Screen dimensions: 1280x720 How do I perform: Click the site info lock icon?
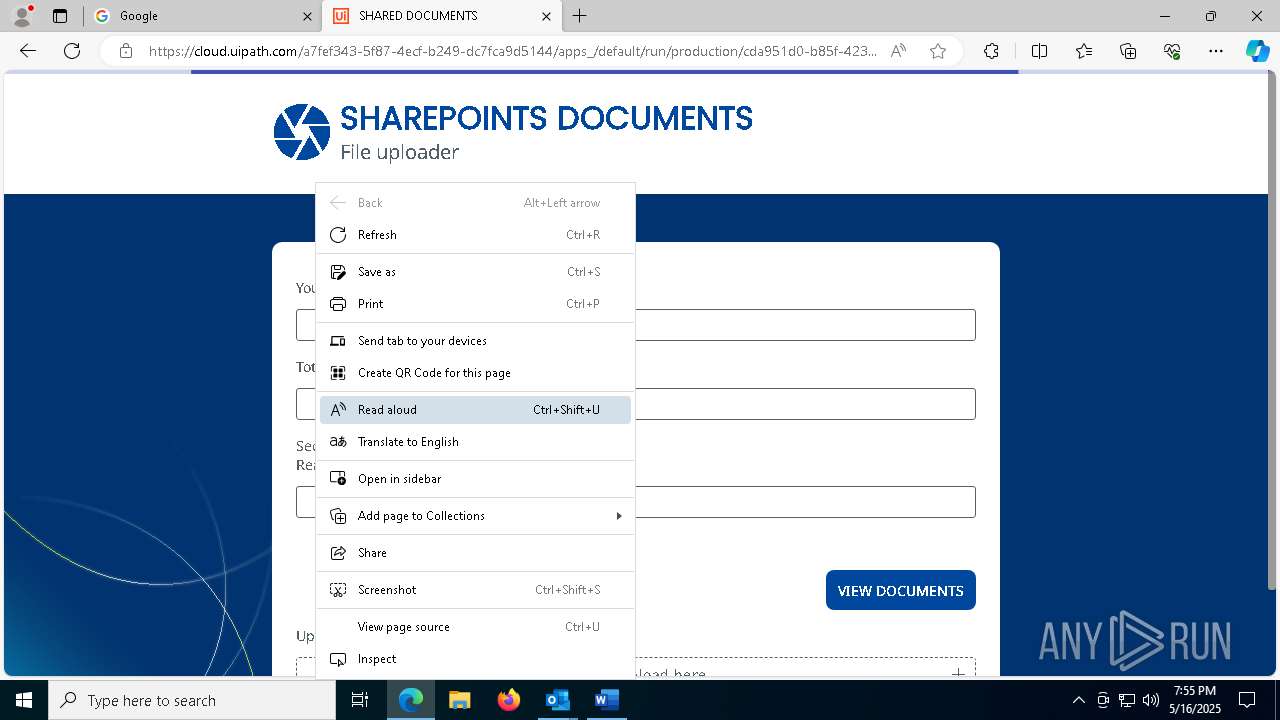pyautogui.click(x=125, y=51)
